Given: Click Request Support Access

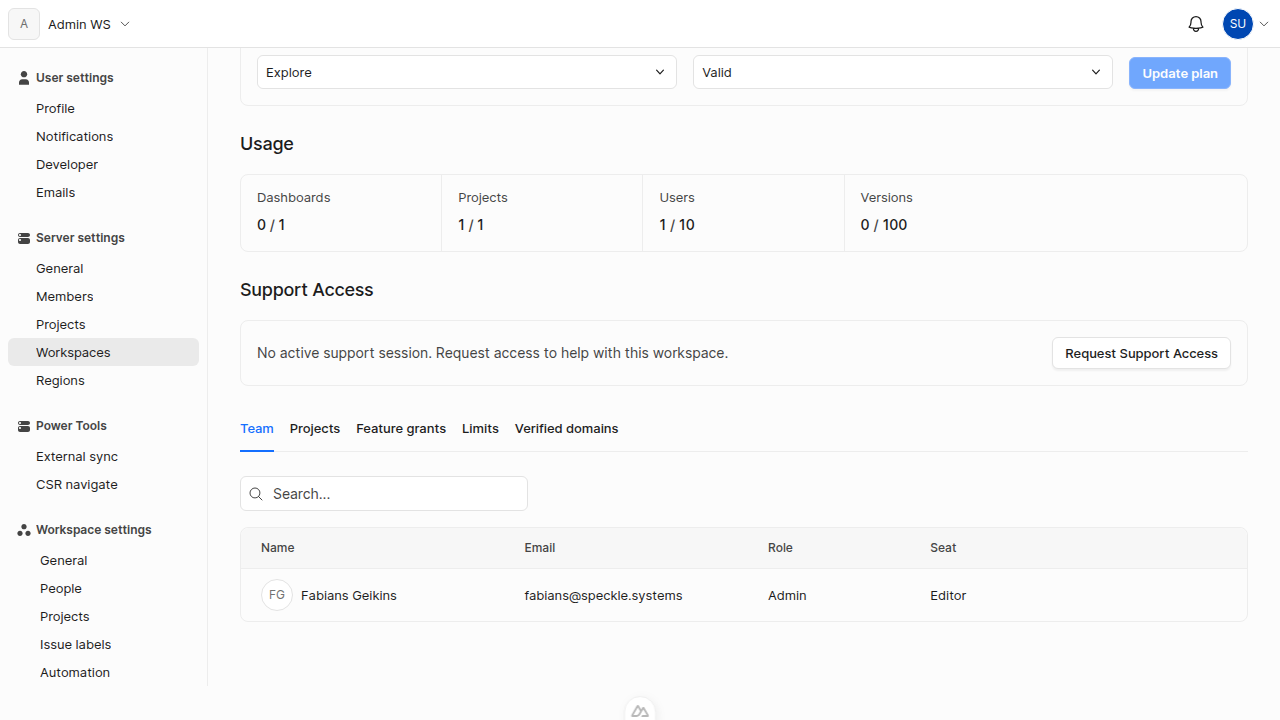Looking at the screenshot, I should 1141,353.
